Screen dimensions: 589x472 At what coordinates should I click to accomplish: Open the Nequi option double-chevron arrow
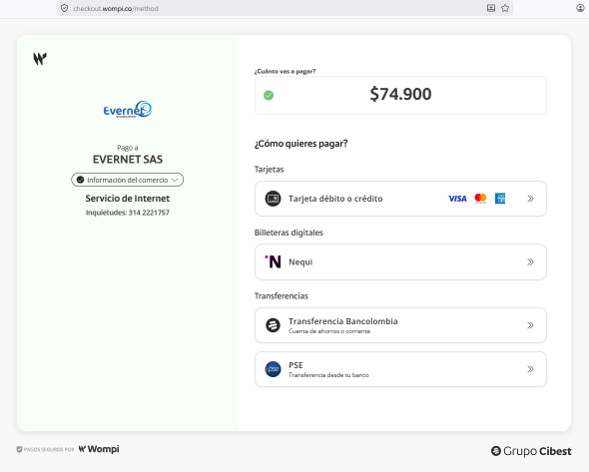(530, 262)
